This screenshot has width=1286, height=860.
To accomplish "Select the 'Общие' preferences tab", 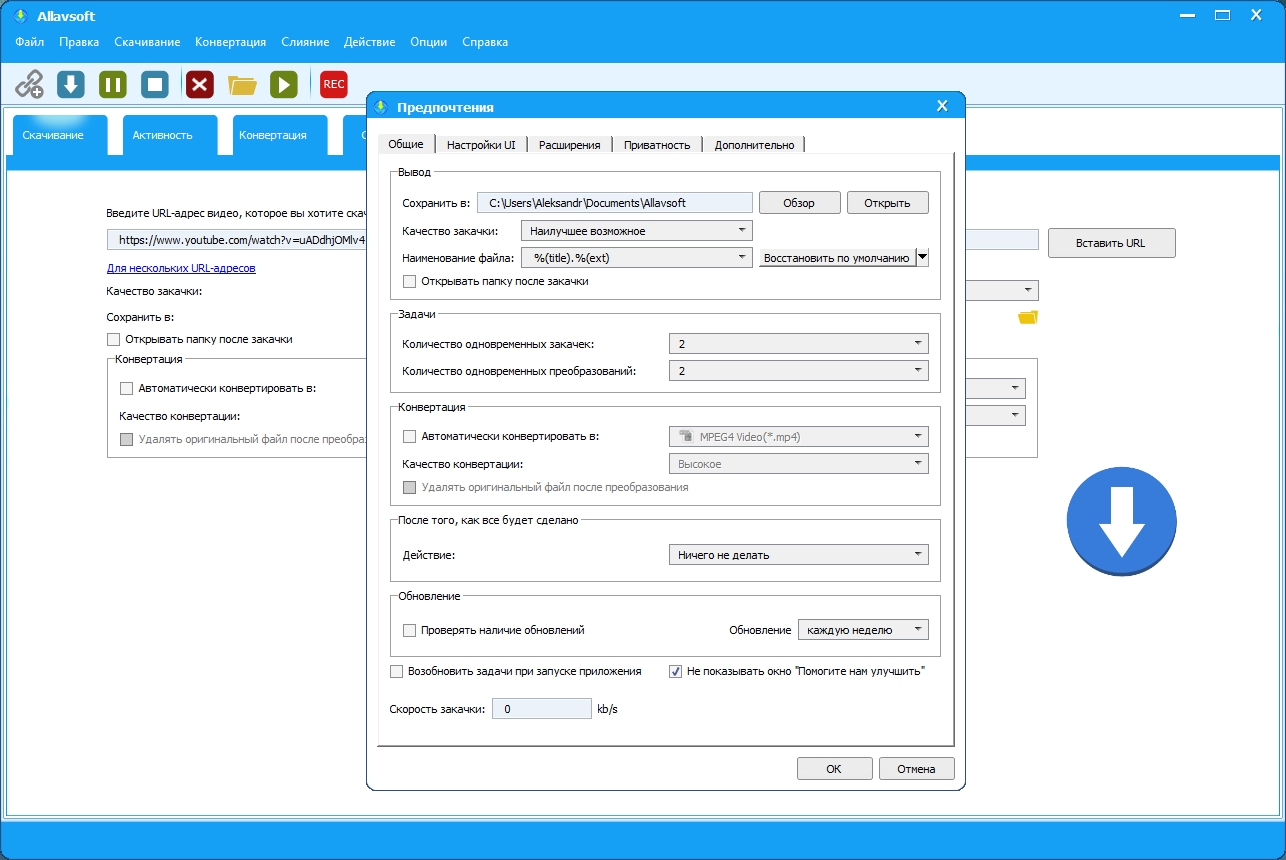I will 406,143.
